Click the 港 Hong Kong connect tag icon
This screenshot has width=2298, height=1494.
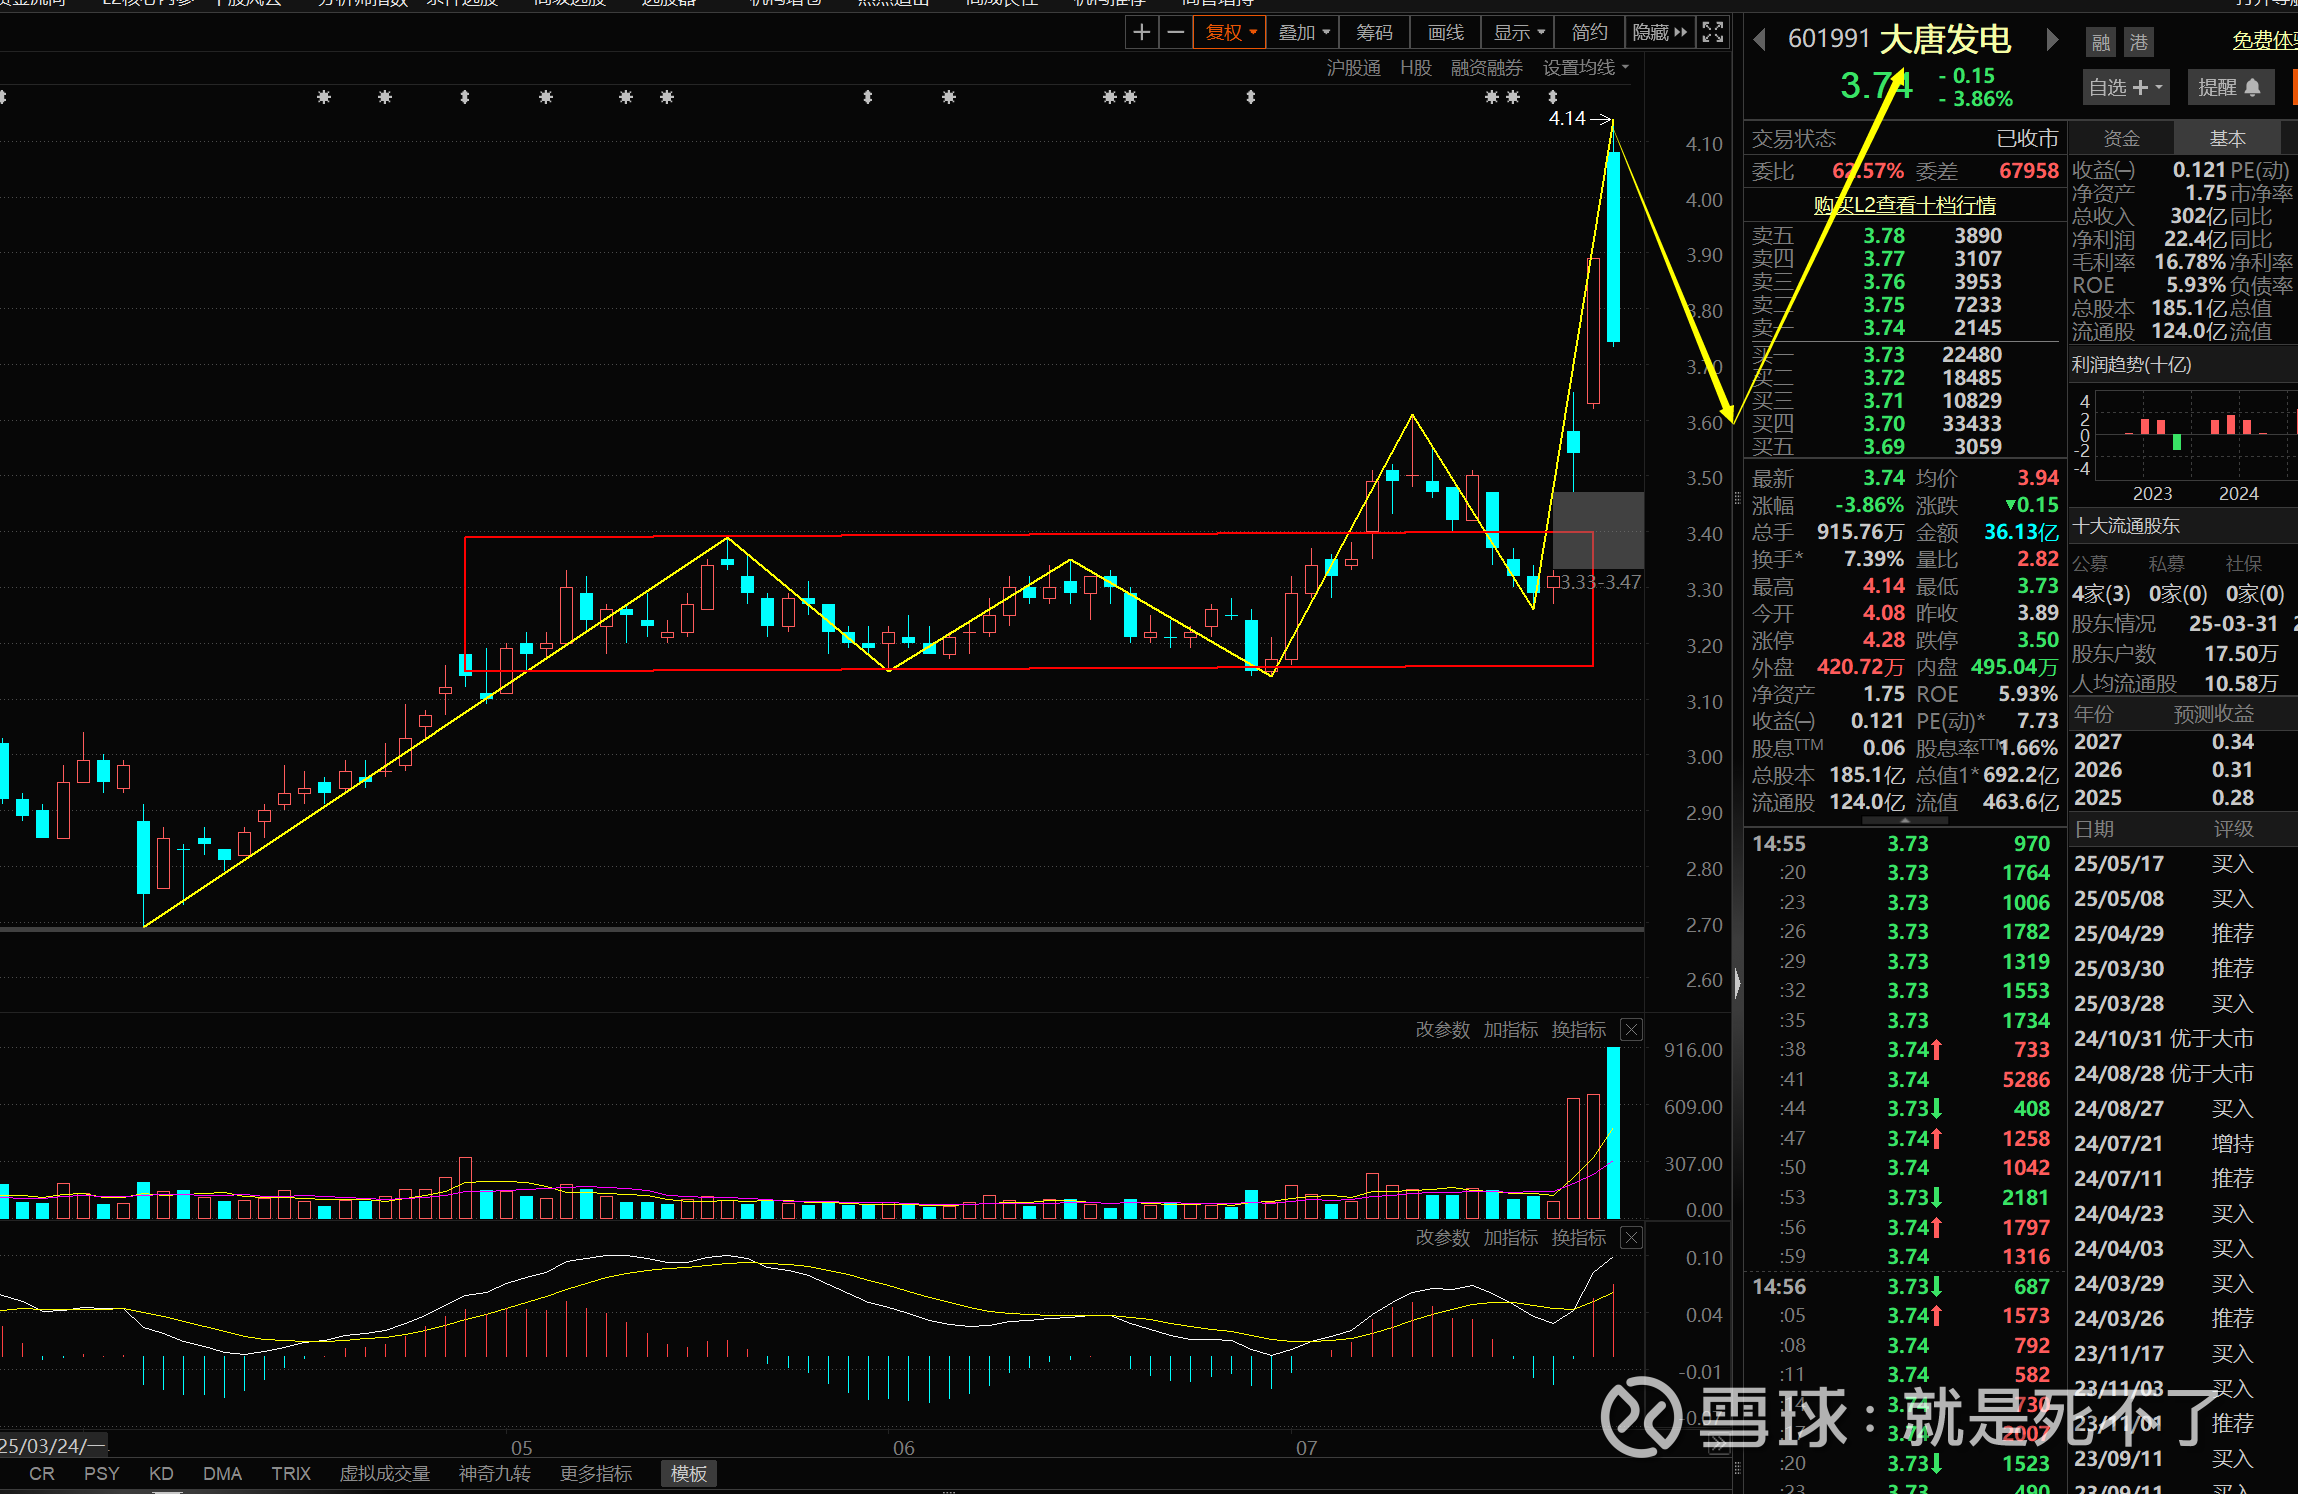pos(2139,42)
